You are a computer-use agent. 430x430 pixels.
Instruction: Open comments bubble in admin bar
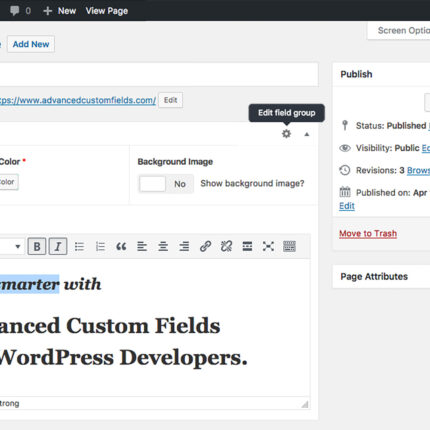click(x=15, y=10)
